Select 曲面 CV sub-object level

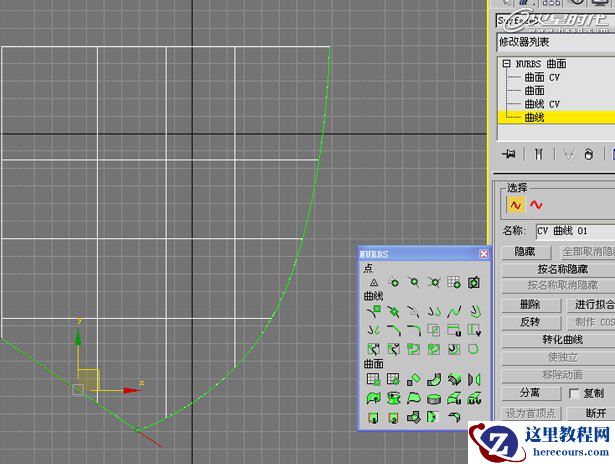[x=542, y=77]
